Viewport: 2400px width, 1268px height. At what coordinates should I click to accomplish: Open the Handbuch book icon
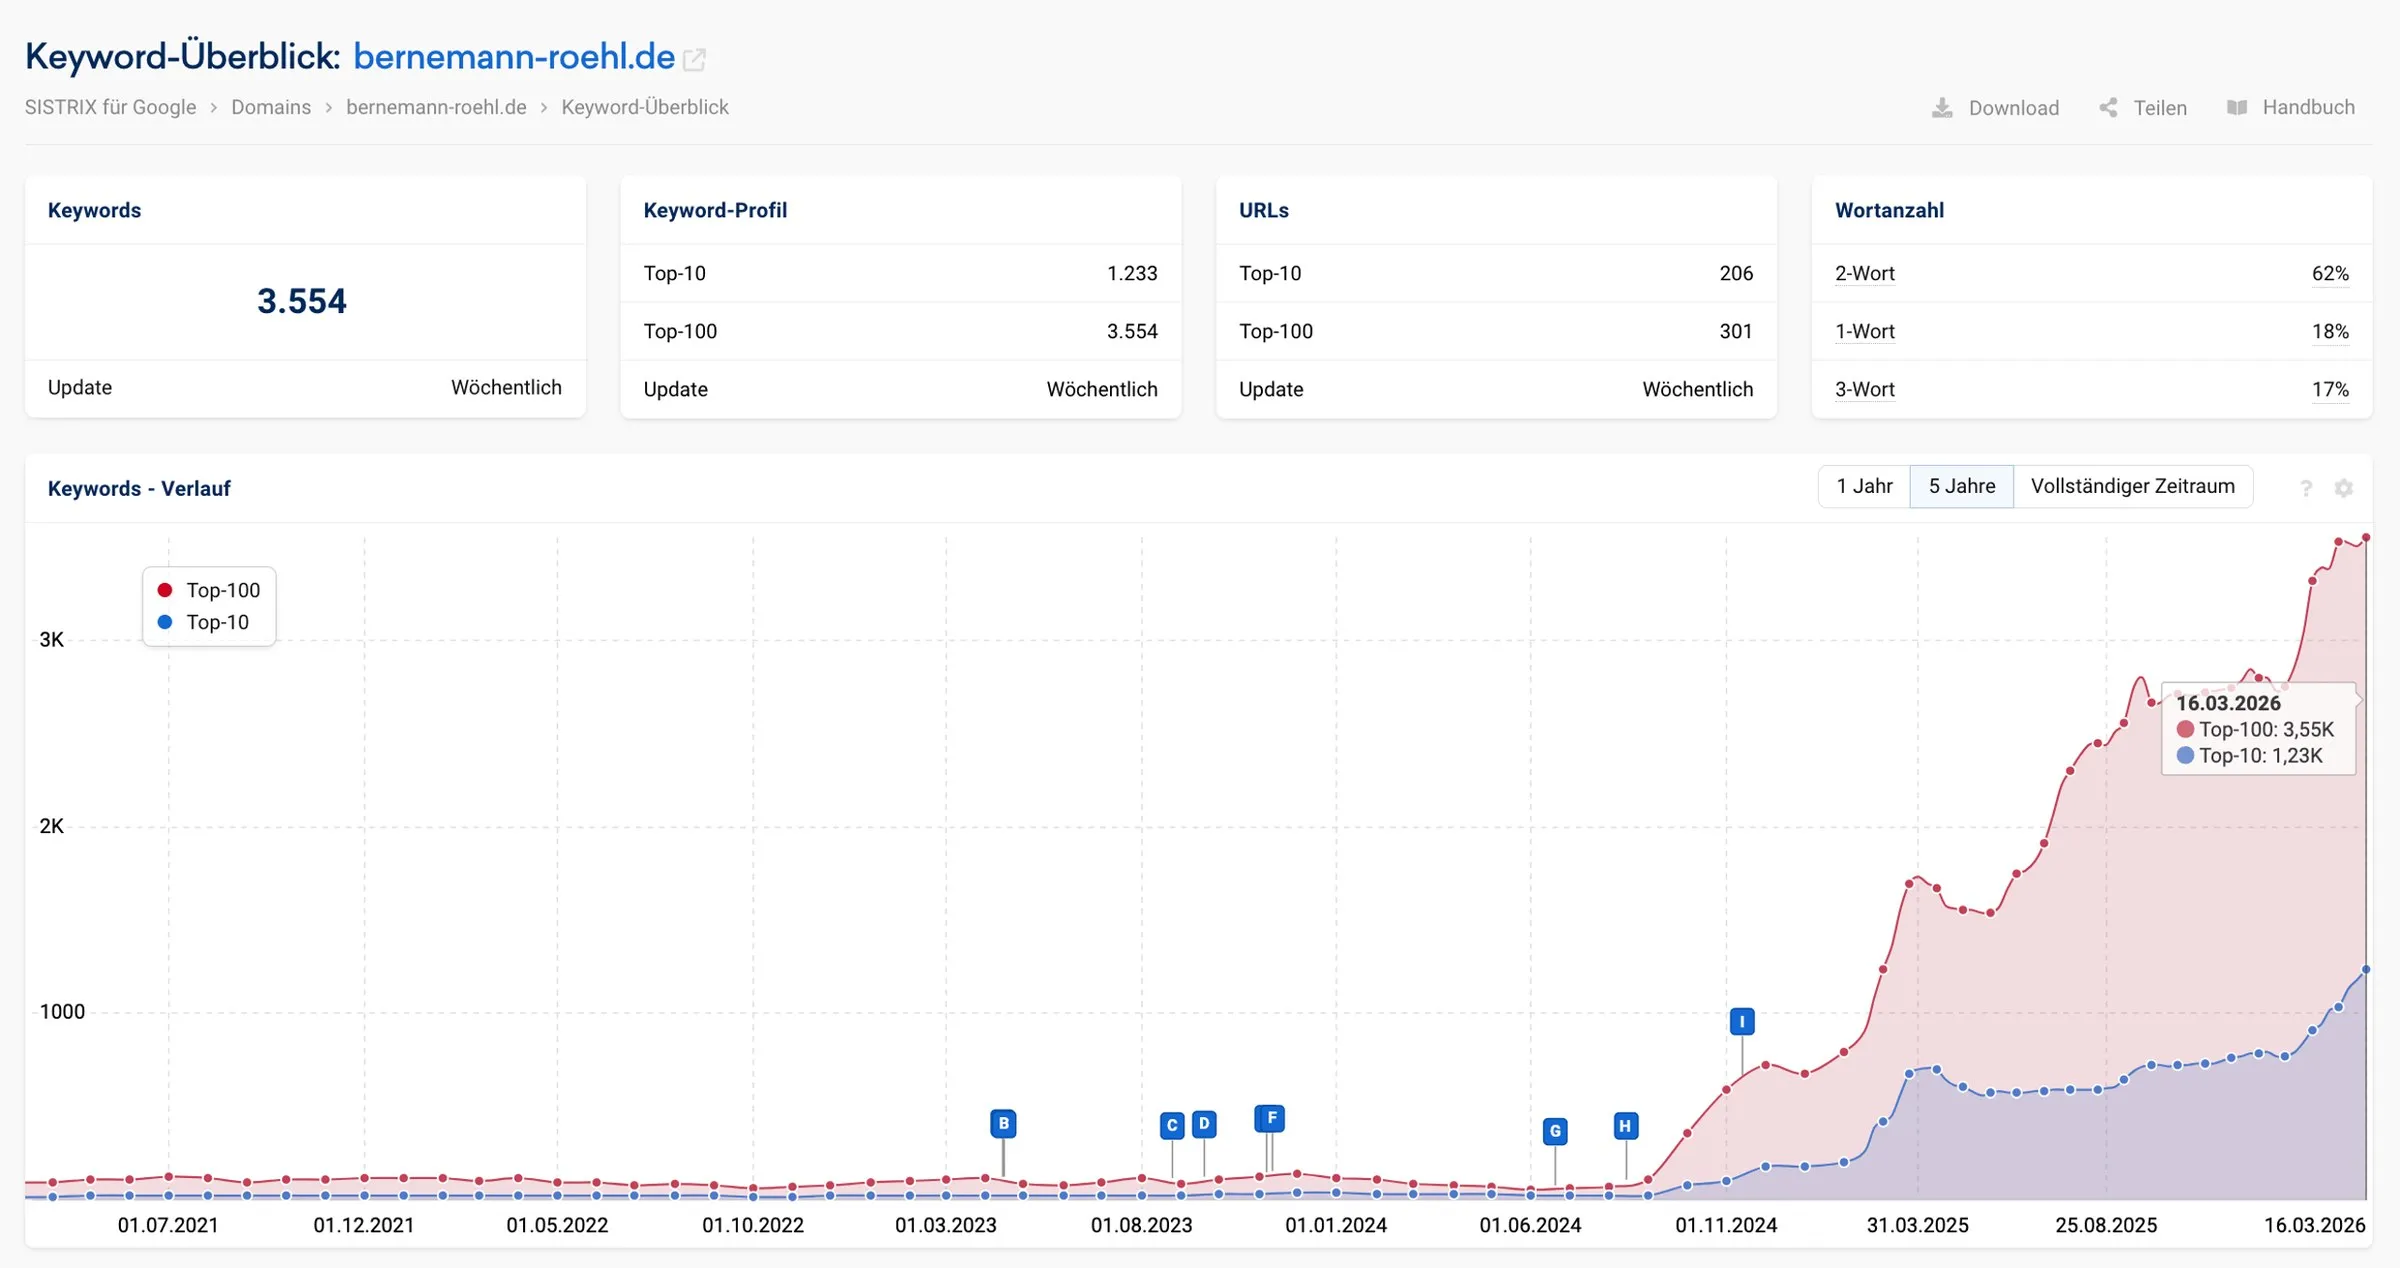tap(2237, 108)
